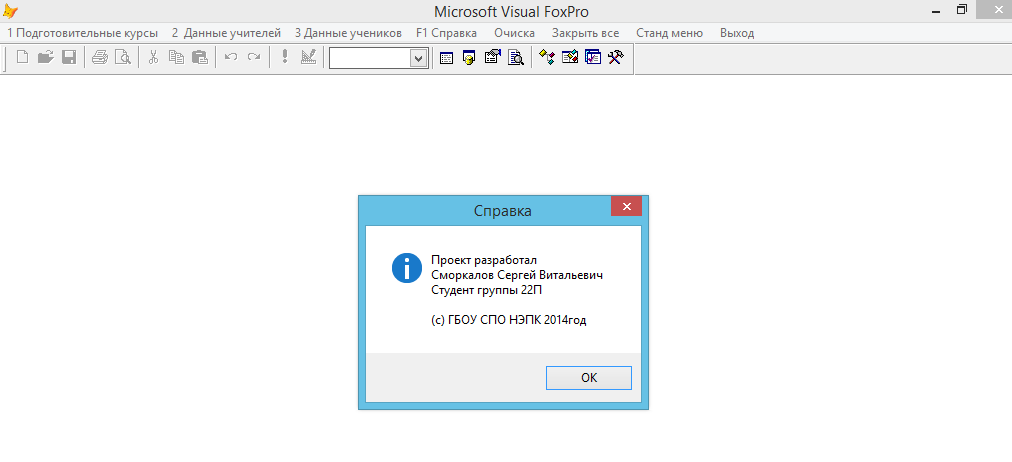Open the Toolbox hammer icon
The width and height of the screenshot is (1012, 462).
coord(616,58)
